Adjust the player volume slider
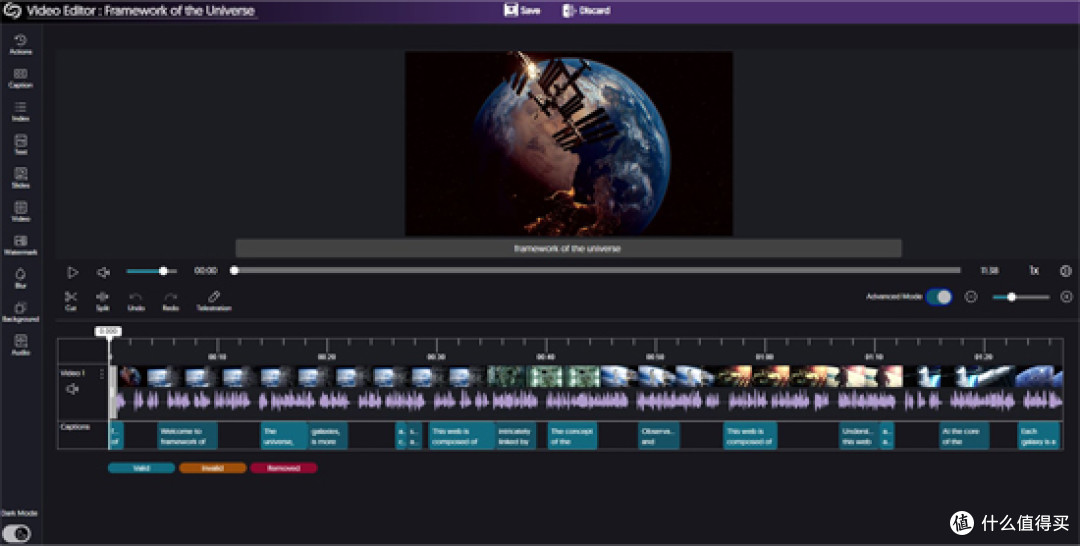 [152, 271]
